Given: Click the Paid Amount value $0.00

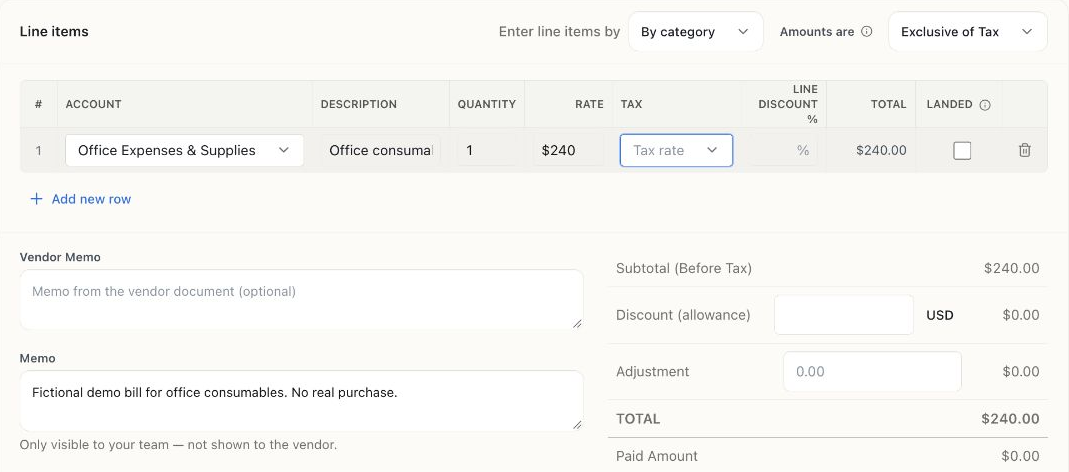Looking at the screenshot, I should [1021, 456].
